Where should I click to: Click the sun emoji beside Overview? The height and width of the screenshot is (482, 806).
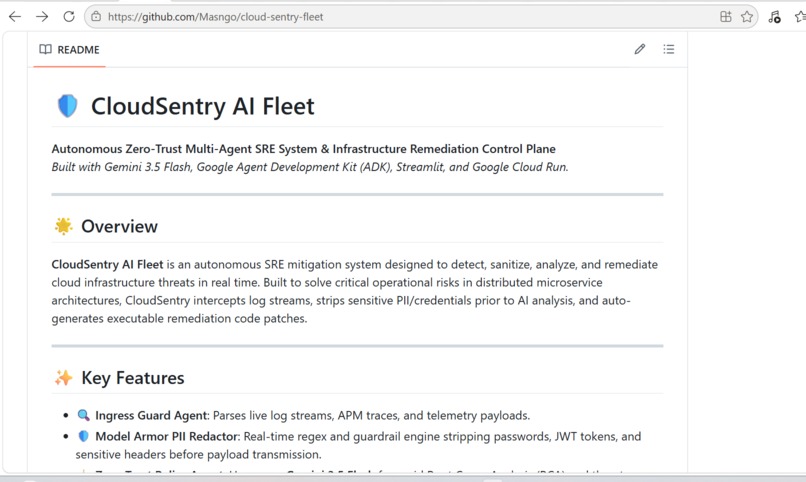(x=64, y=226)
